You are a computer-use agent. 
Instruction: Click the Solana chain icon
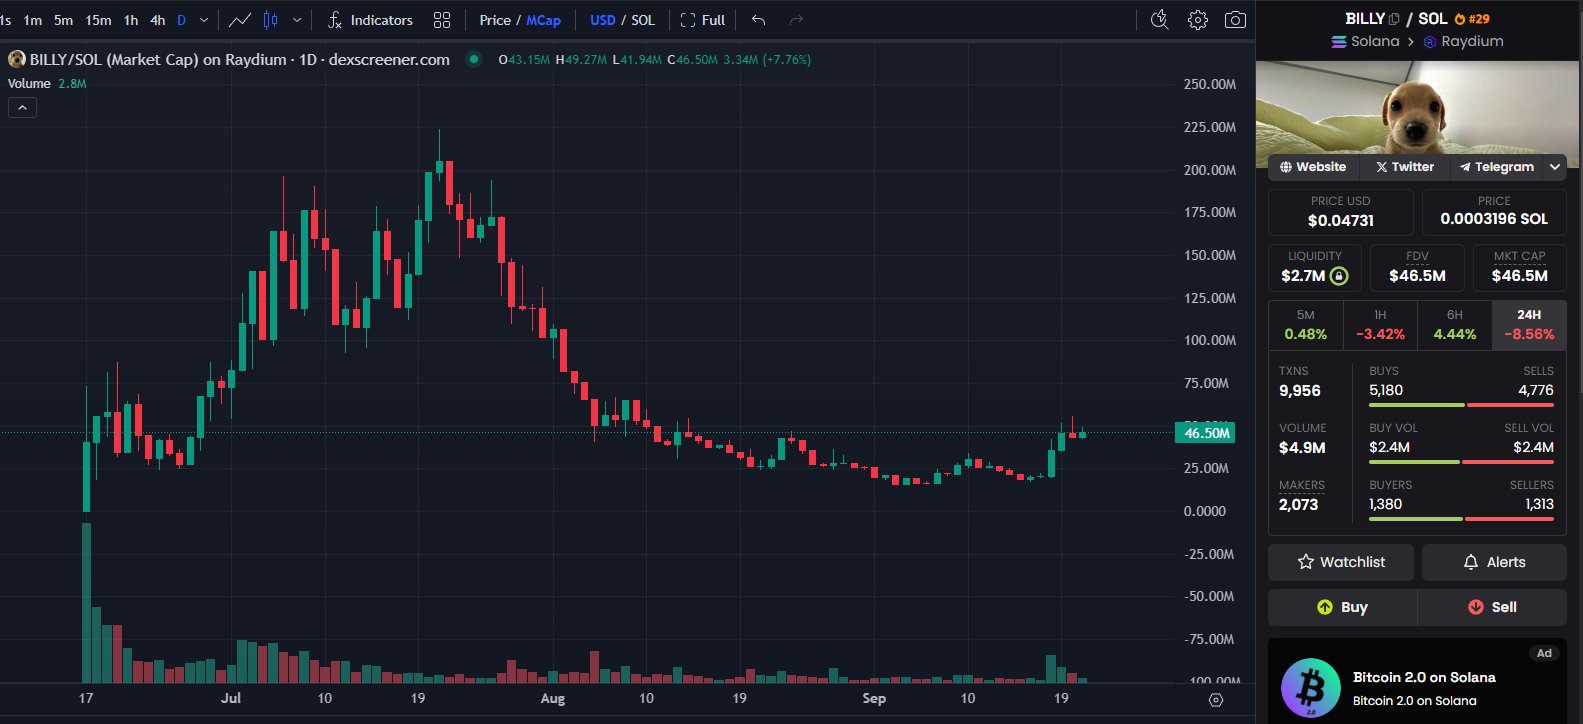(1339, 42)
